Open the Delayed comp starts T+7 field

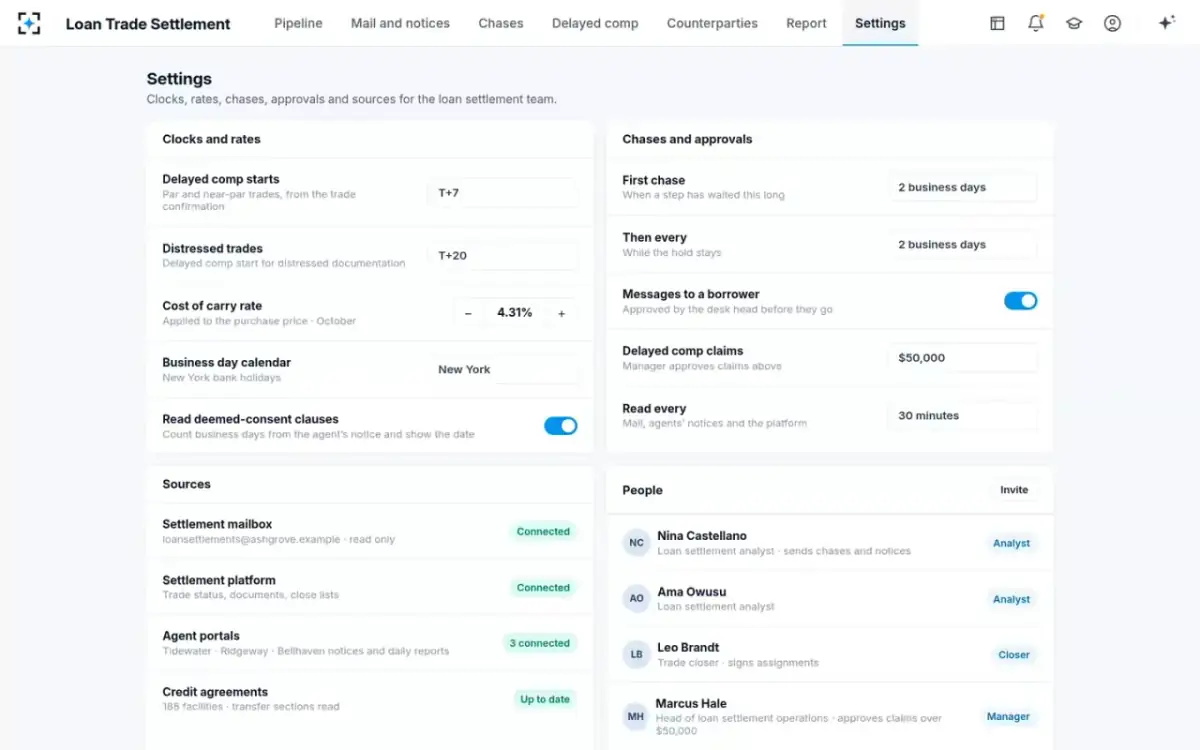[x=503, y=193]
